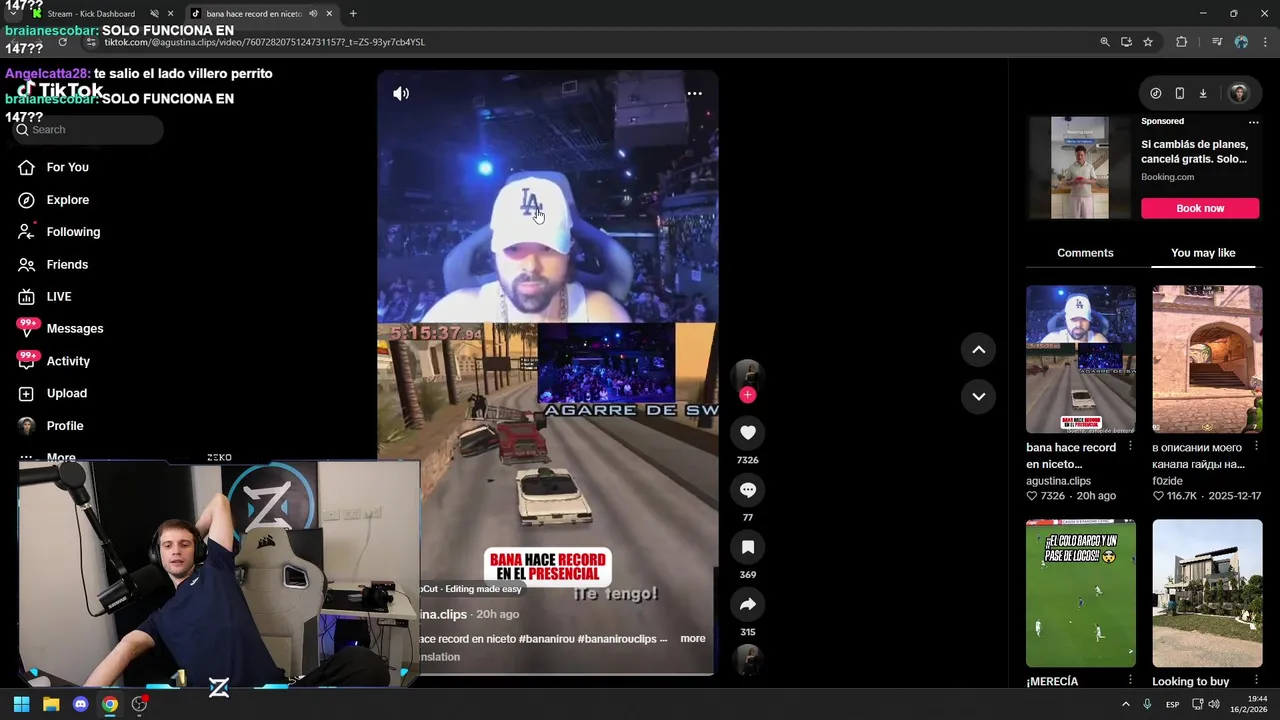Click the TikTok search field
Viewport: 1280px width, 720px height.
88,129
